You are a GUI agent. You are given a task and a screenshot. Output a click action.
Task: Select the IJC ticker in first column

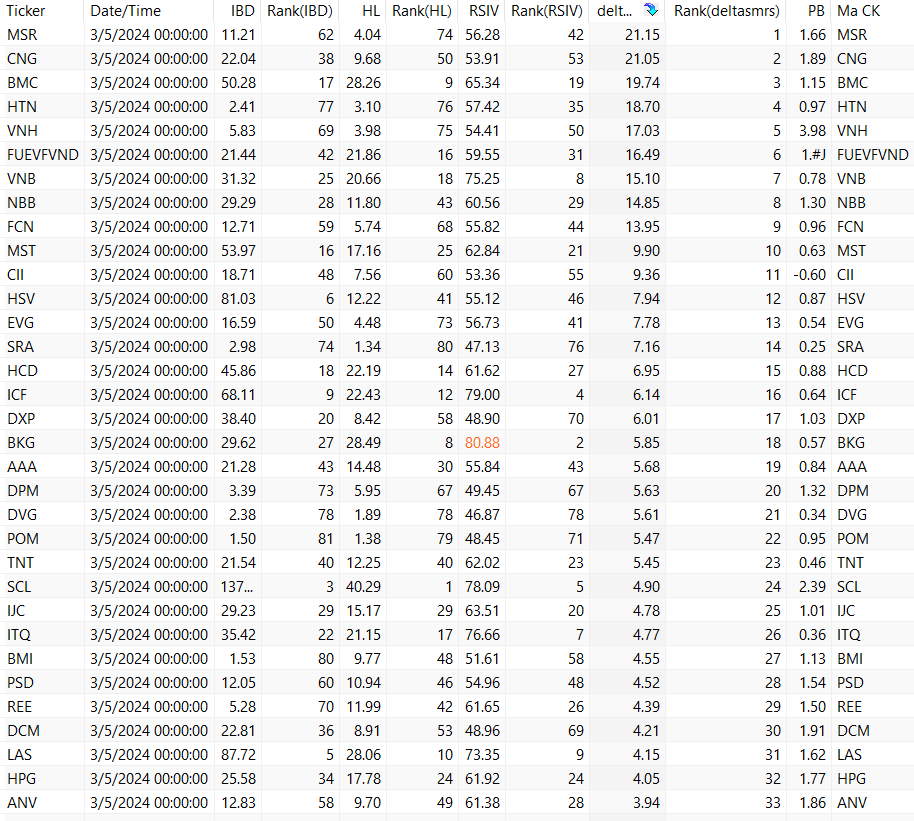pos(16,611)
